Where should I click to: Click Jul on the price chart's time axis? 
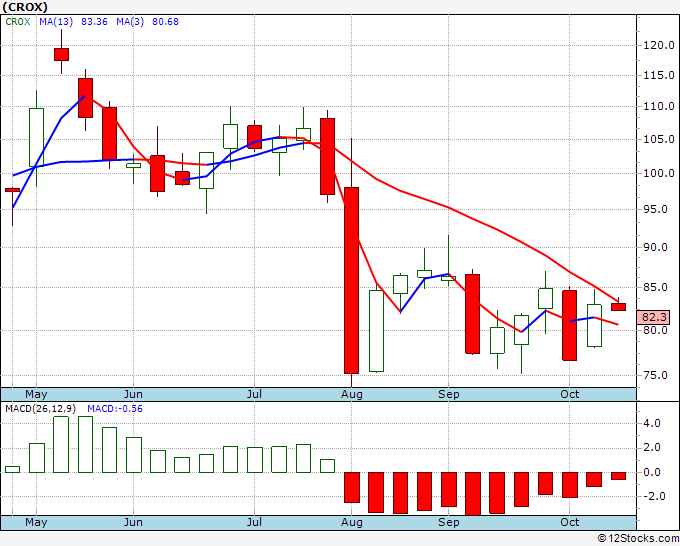[x=254, y=395]
